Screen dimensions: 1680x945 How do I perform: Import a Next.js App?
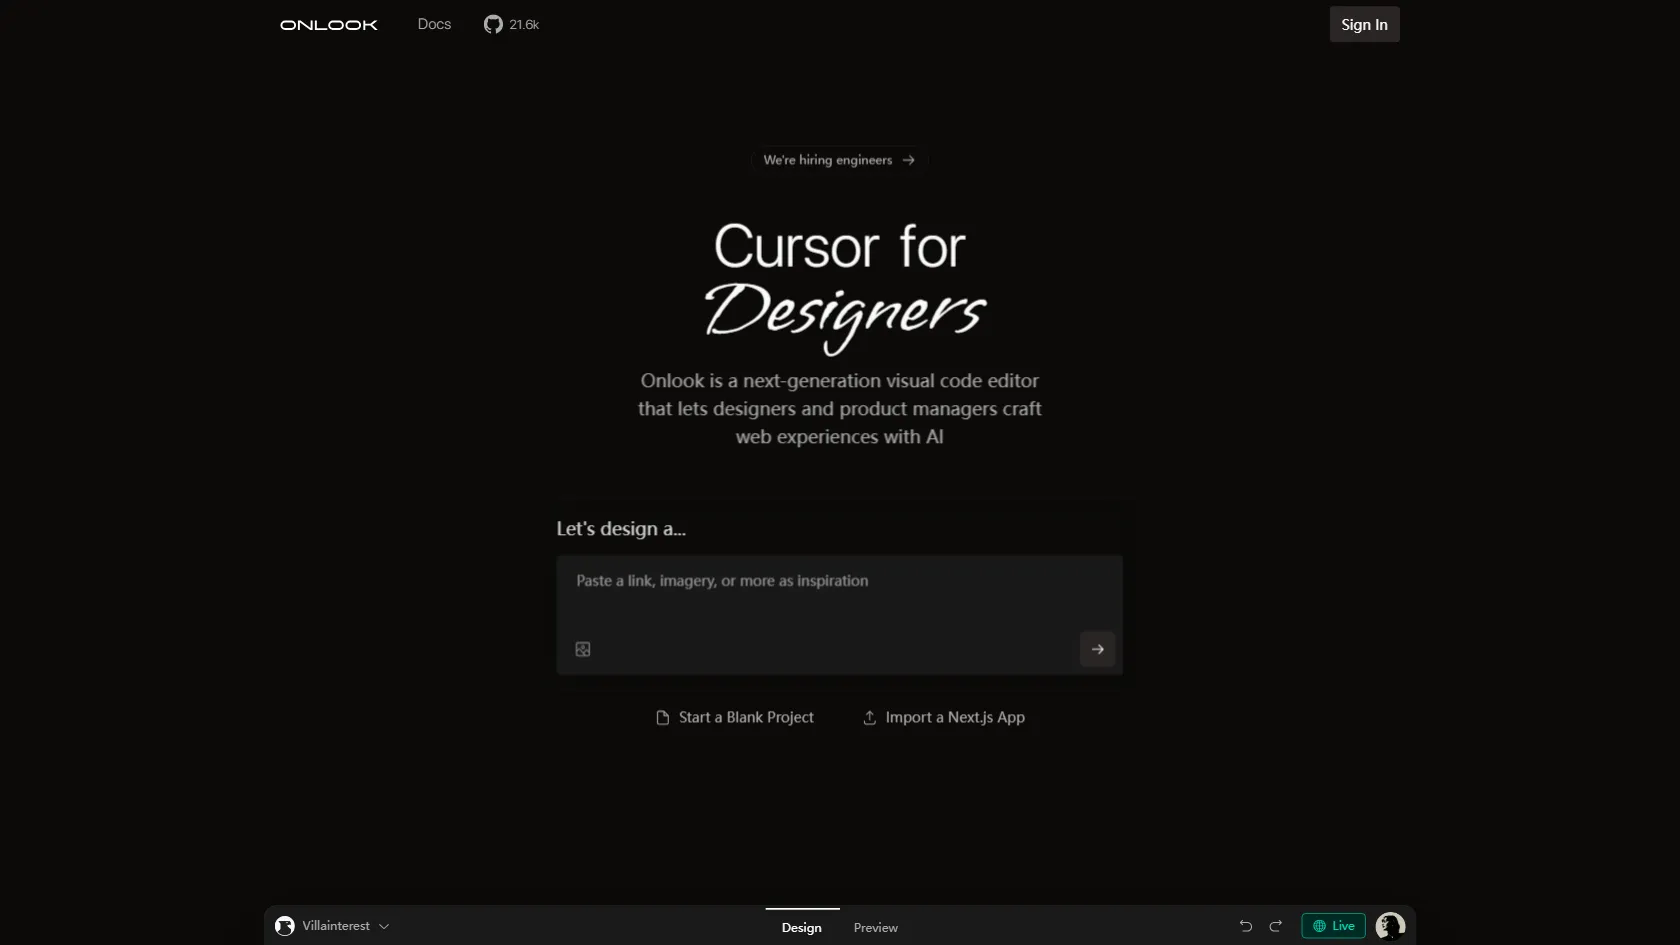pyautogui.click(x=944, y=717)
